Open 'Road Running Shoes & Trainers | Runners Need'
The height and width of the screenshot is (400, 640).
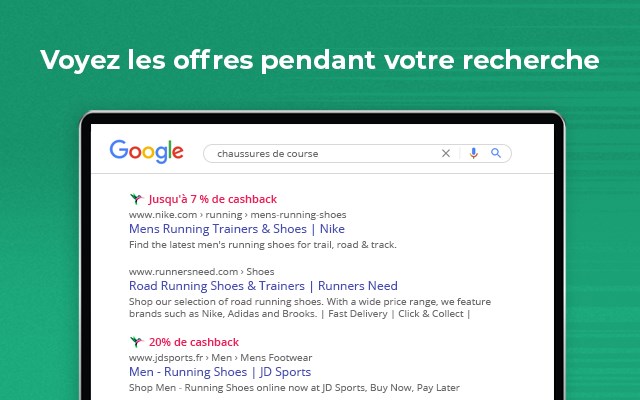pos(263,286)
